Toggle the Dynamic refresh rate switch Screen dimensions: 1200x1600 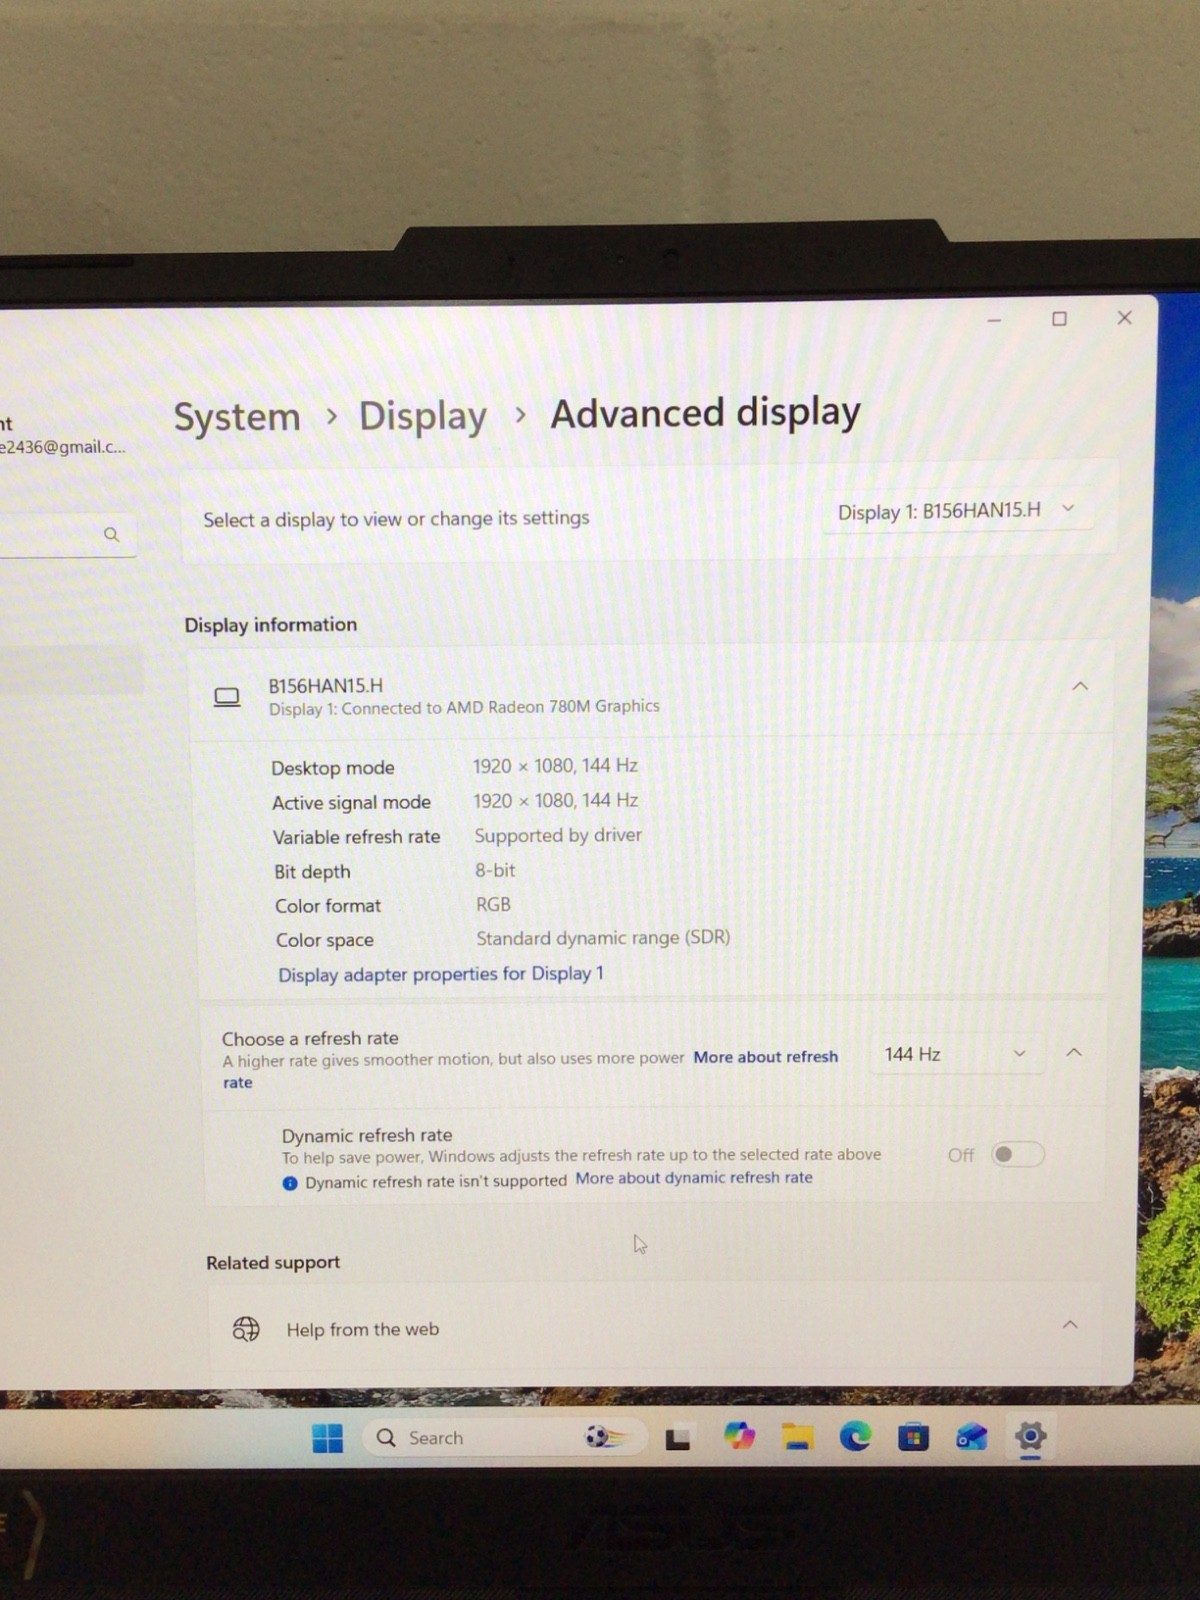[x=1017, y=1154]
